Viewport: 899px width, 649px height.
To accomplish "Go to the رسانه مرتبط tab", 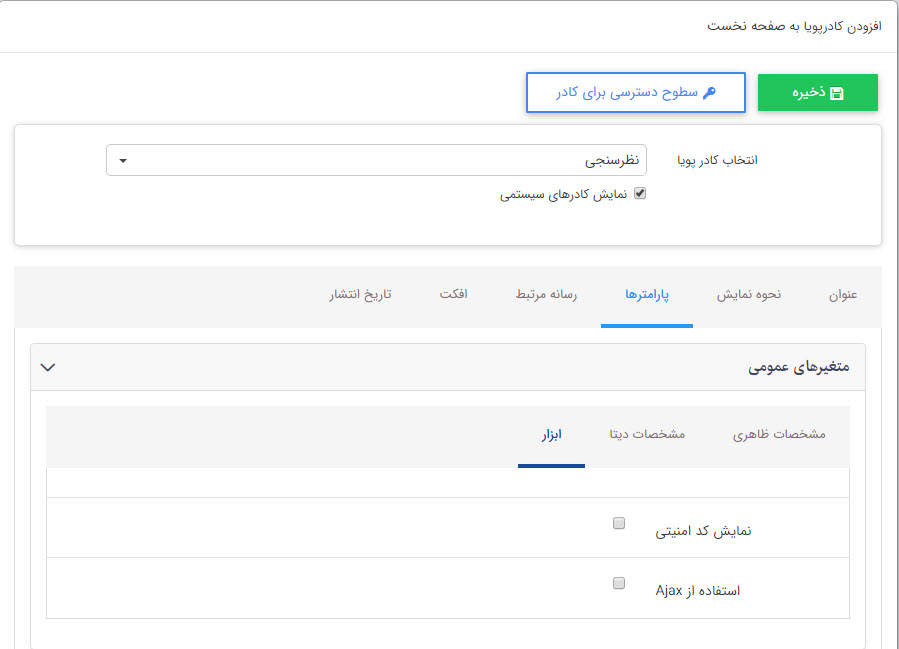I will pos(547,295).
